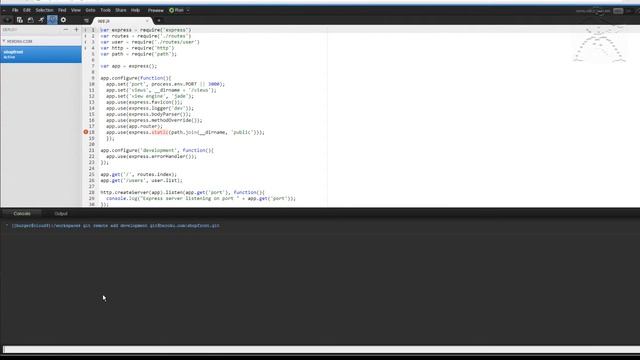Click line number 21 in the gutter

click(x=92, y=150)
